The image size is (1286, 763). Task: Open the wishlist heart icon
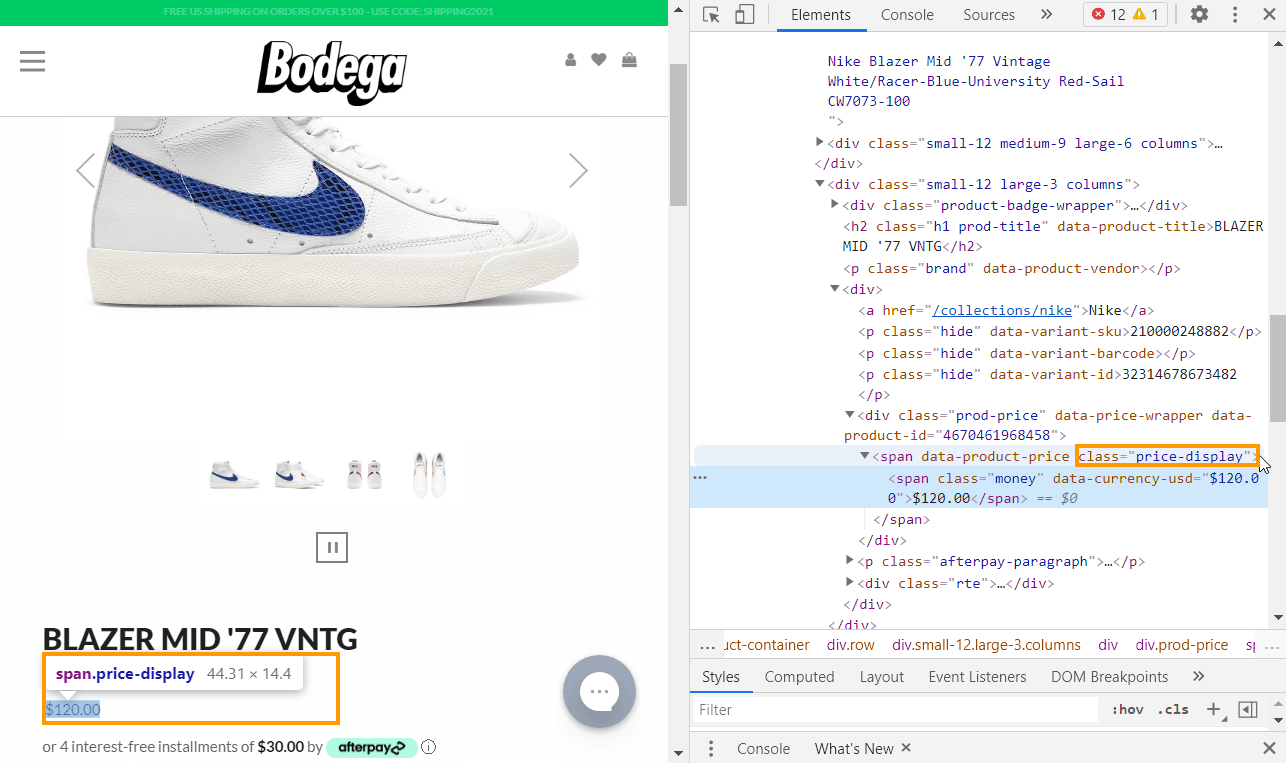click(x=599, y=60)
